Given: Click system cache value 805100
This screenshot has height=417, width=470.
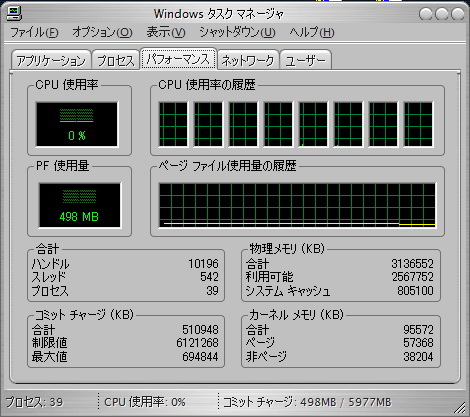Looking at the screenshot, I should (415, 290).
